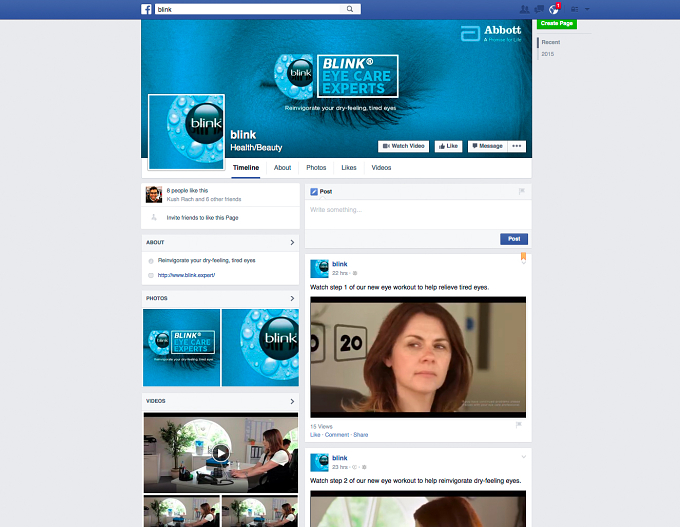The height and width of the screenshot is (527, 680).
Task: Click the Watch Video button
Action: pyautogui.click(x=403, y=146)
